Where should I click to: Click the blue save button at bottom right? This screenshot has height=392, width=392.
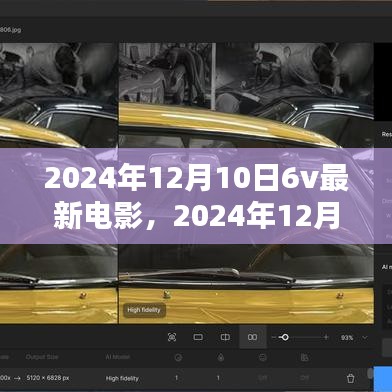[383, 379]
